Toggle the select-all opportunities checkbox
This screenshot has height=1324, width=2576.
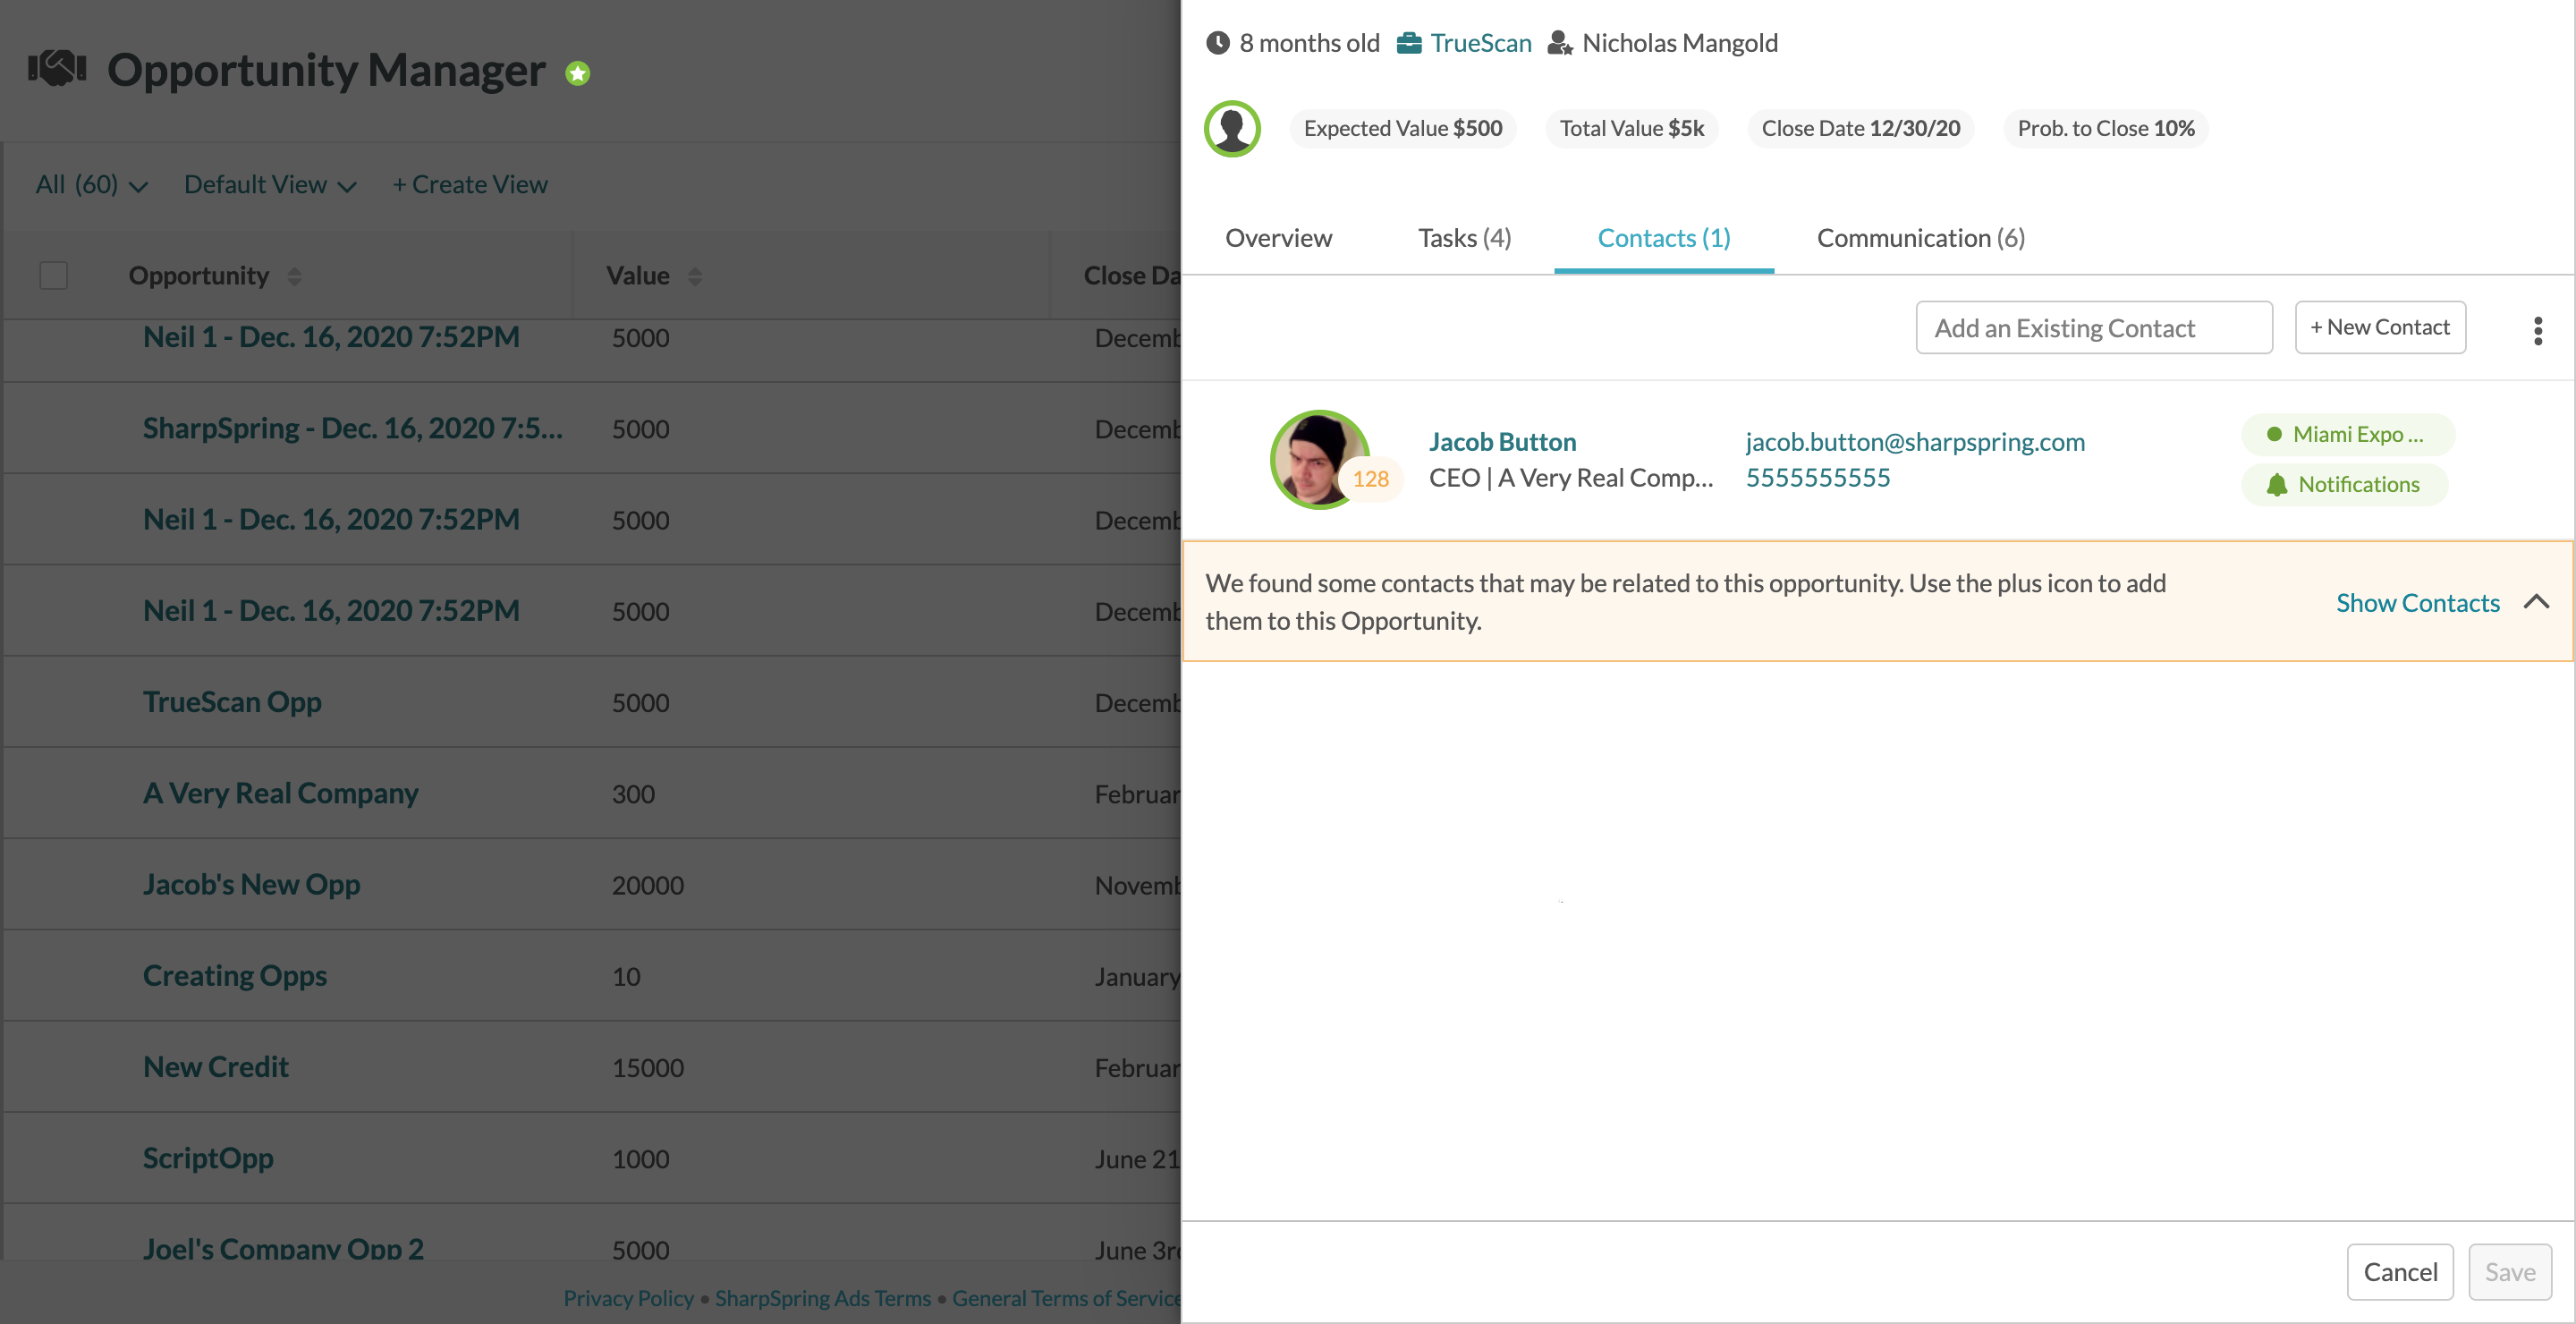click(x=54, y=275)
